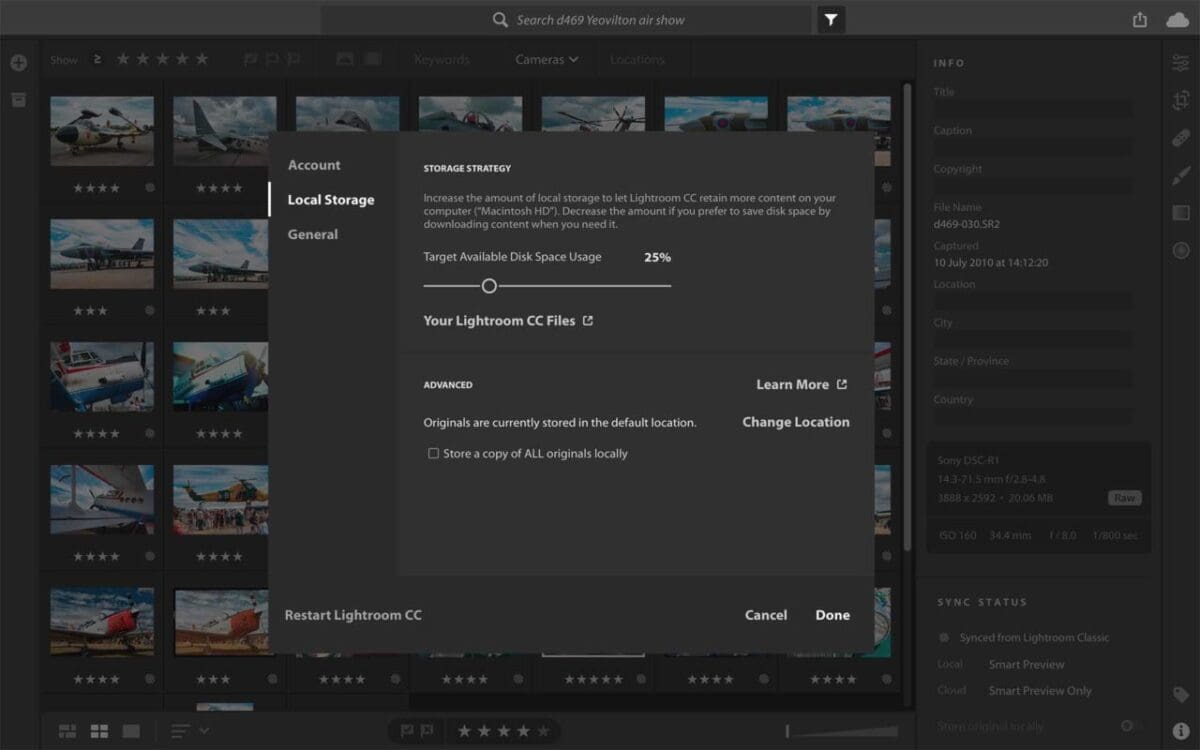Open the rating operator ≥ dropdown
Viewport: 1200px width, 750px height.
click(97, 59)
